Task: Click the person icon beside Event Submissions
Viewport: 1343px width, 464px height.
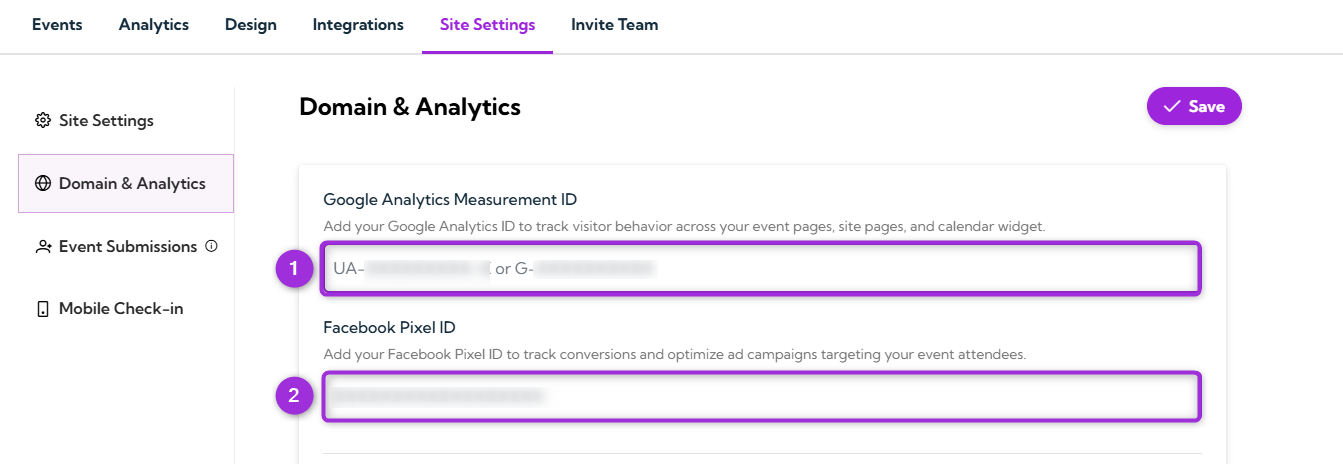Action: [x=42, y=247]
